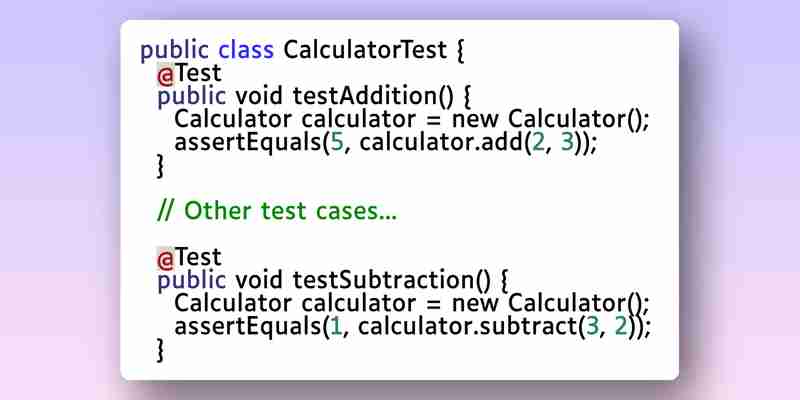
Task: Click the opening brace after CalculatorTest
Action: [460, 52]
